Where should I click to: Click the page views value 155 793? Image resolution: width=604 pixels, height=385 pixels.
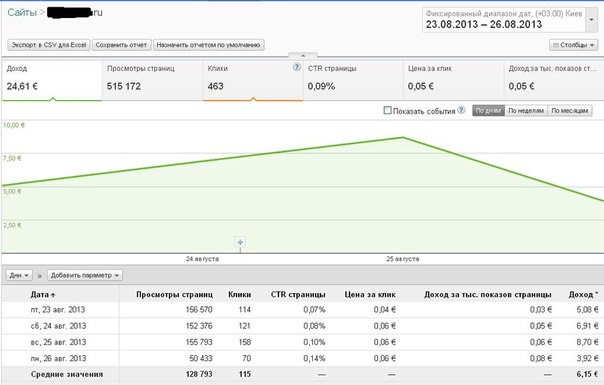point(199,342)
